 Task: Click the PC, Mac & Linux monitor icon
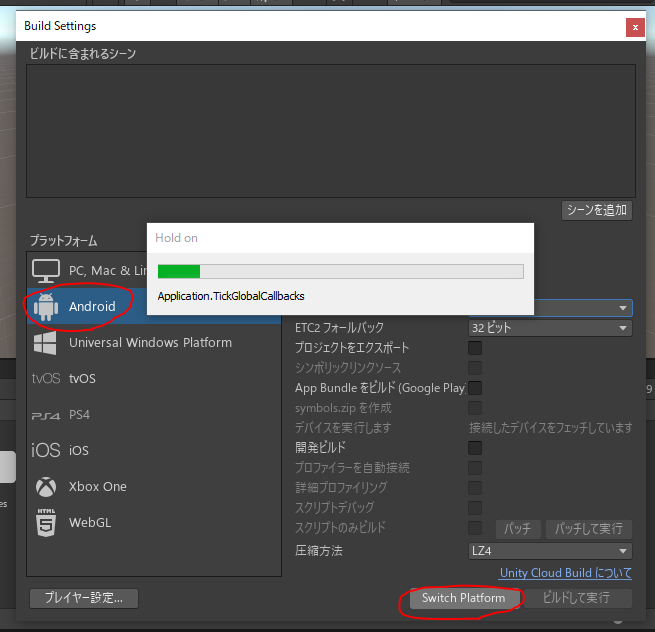click(46, 271)
